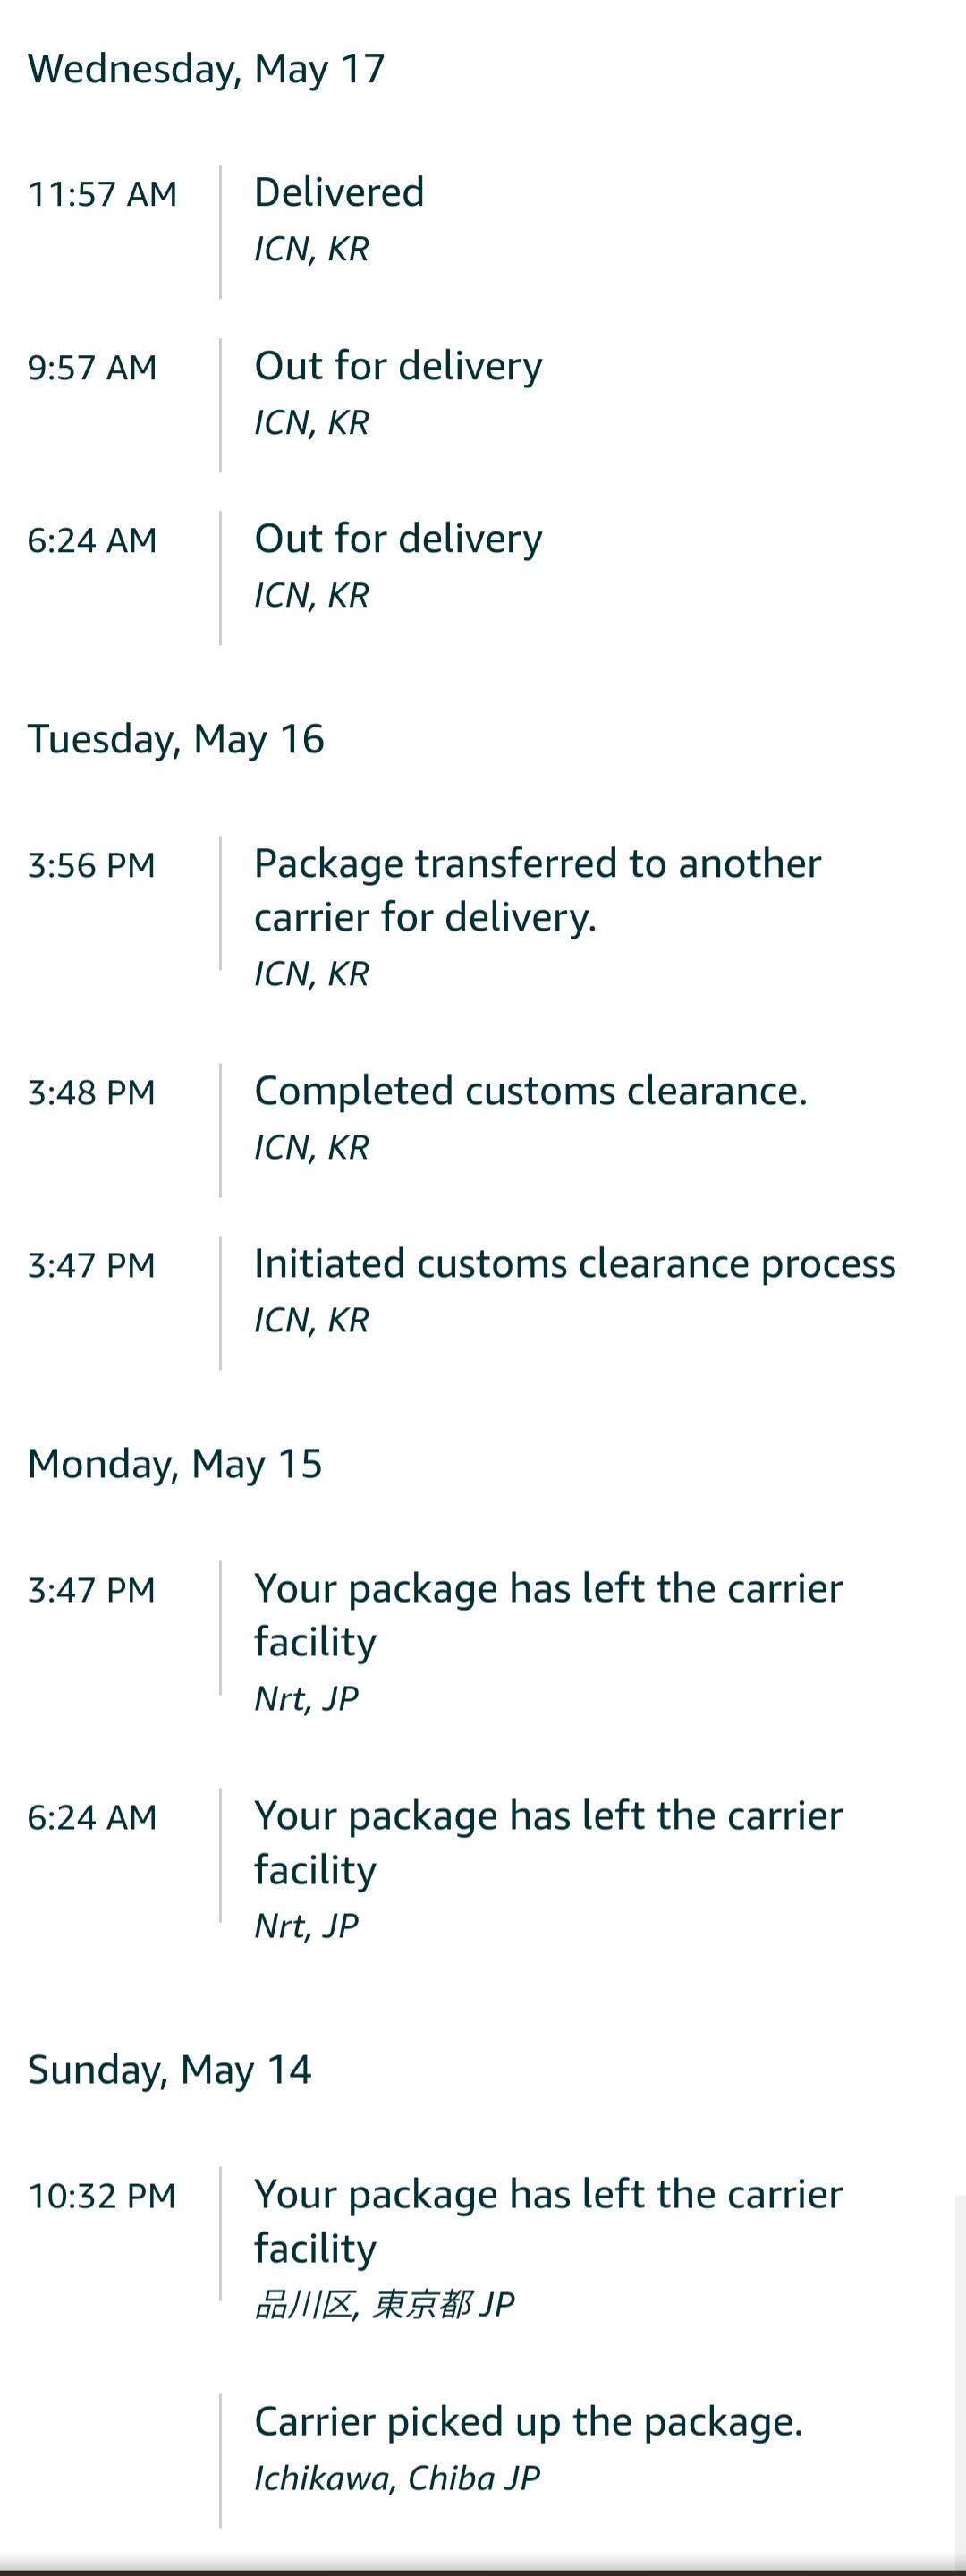The width and height of the screenshot is (966, 2576).
Task: Click the 3:48 PM timestamp
Action: click(91, 1092)
